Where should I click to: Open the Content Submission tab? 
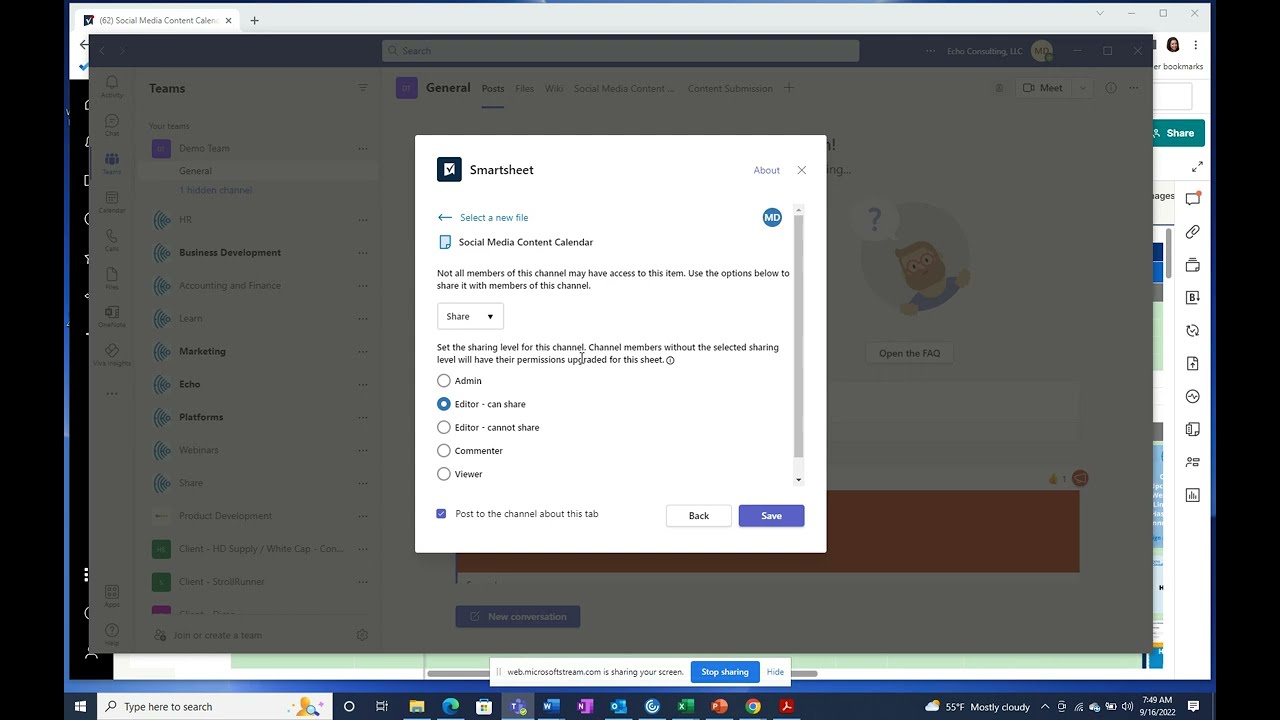730,89
